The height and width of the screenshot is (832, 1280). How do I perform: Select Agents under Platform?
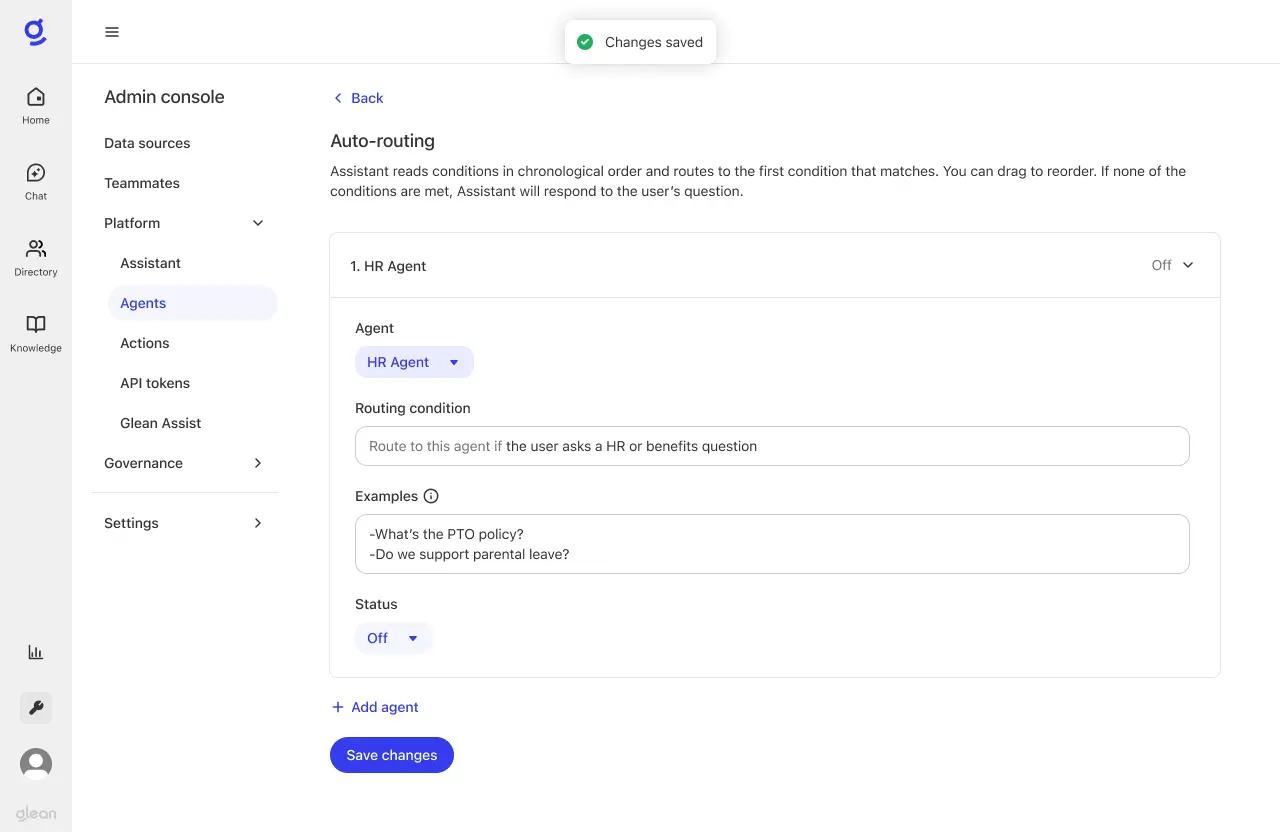click(192, 303)
